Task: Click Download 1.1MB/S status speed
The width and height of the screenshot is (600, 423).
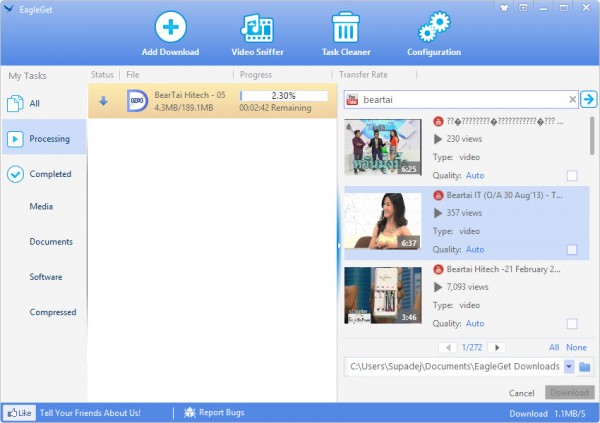Action: (547, 413)
